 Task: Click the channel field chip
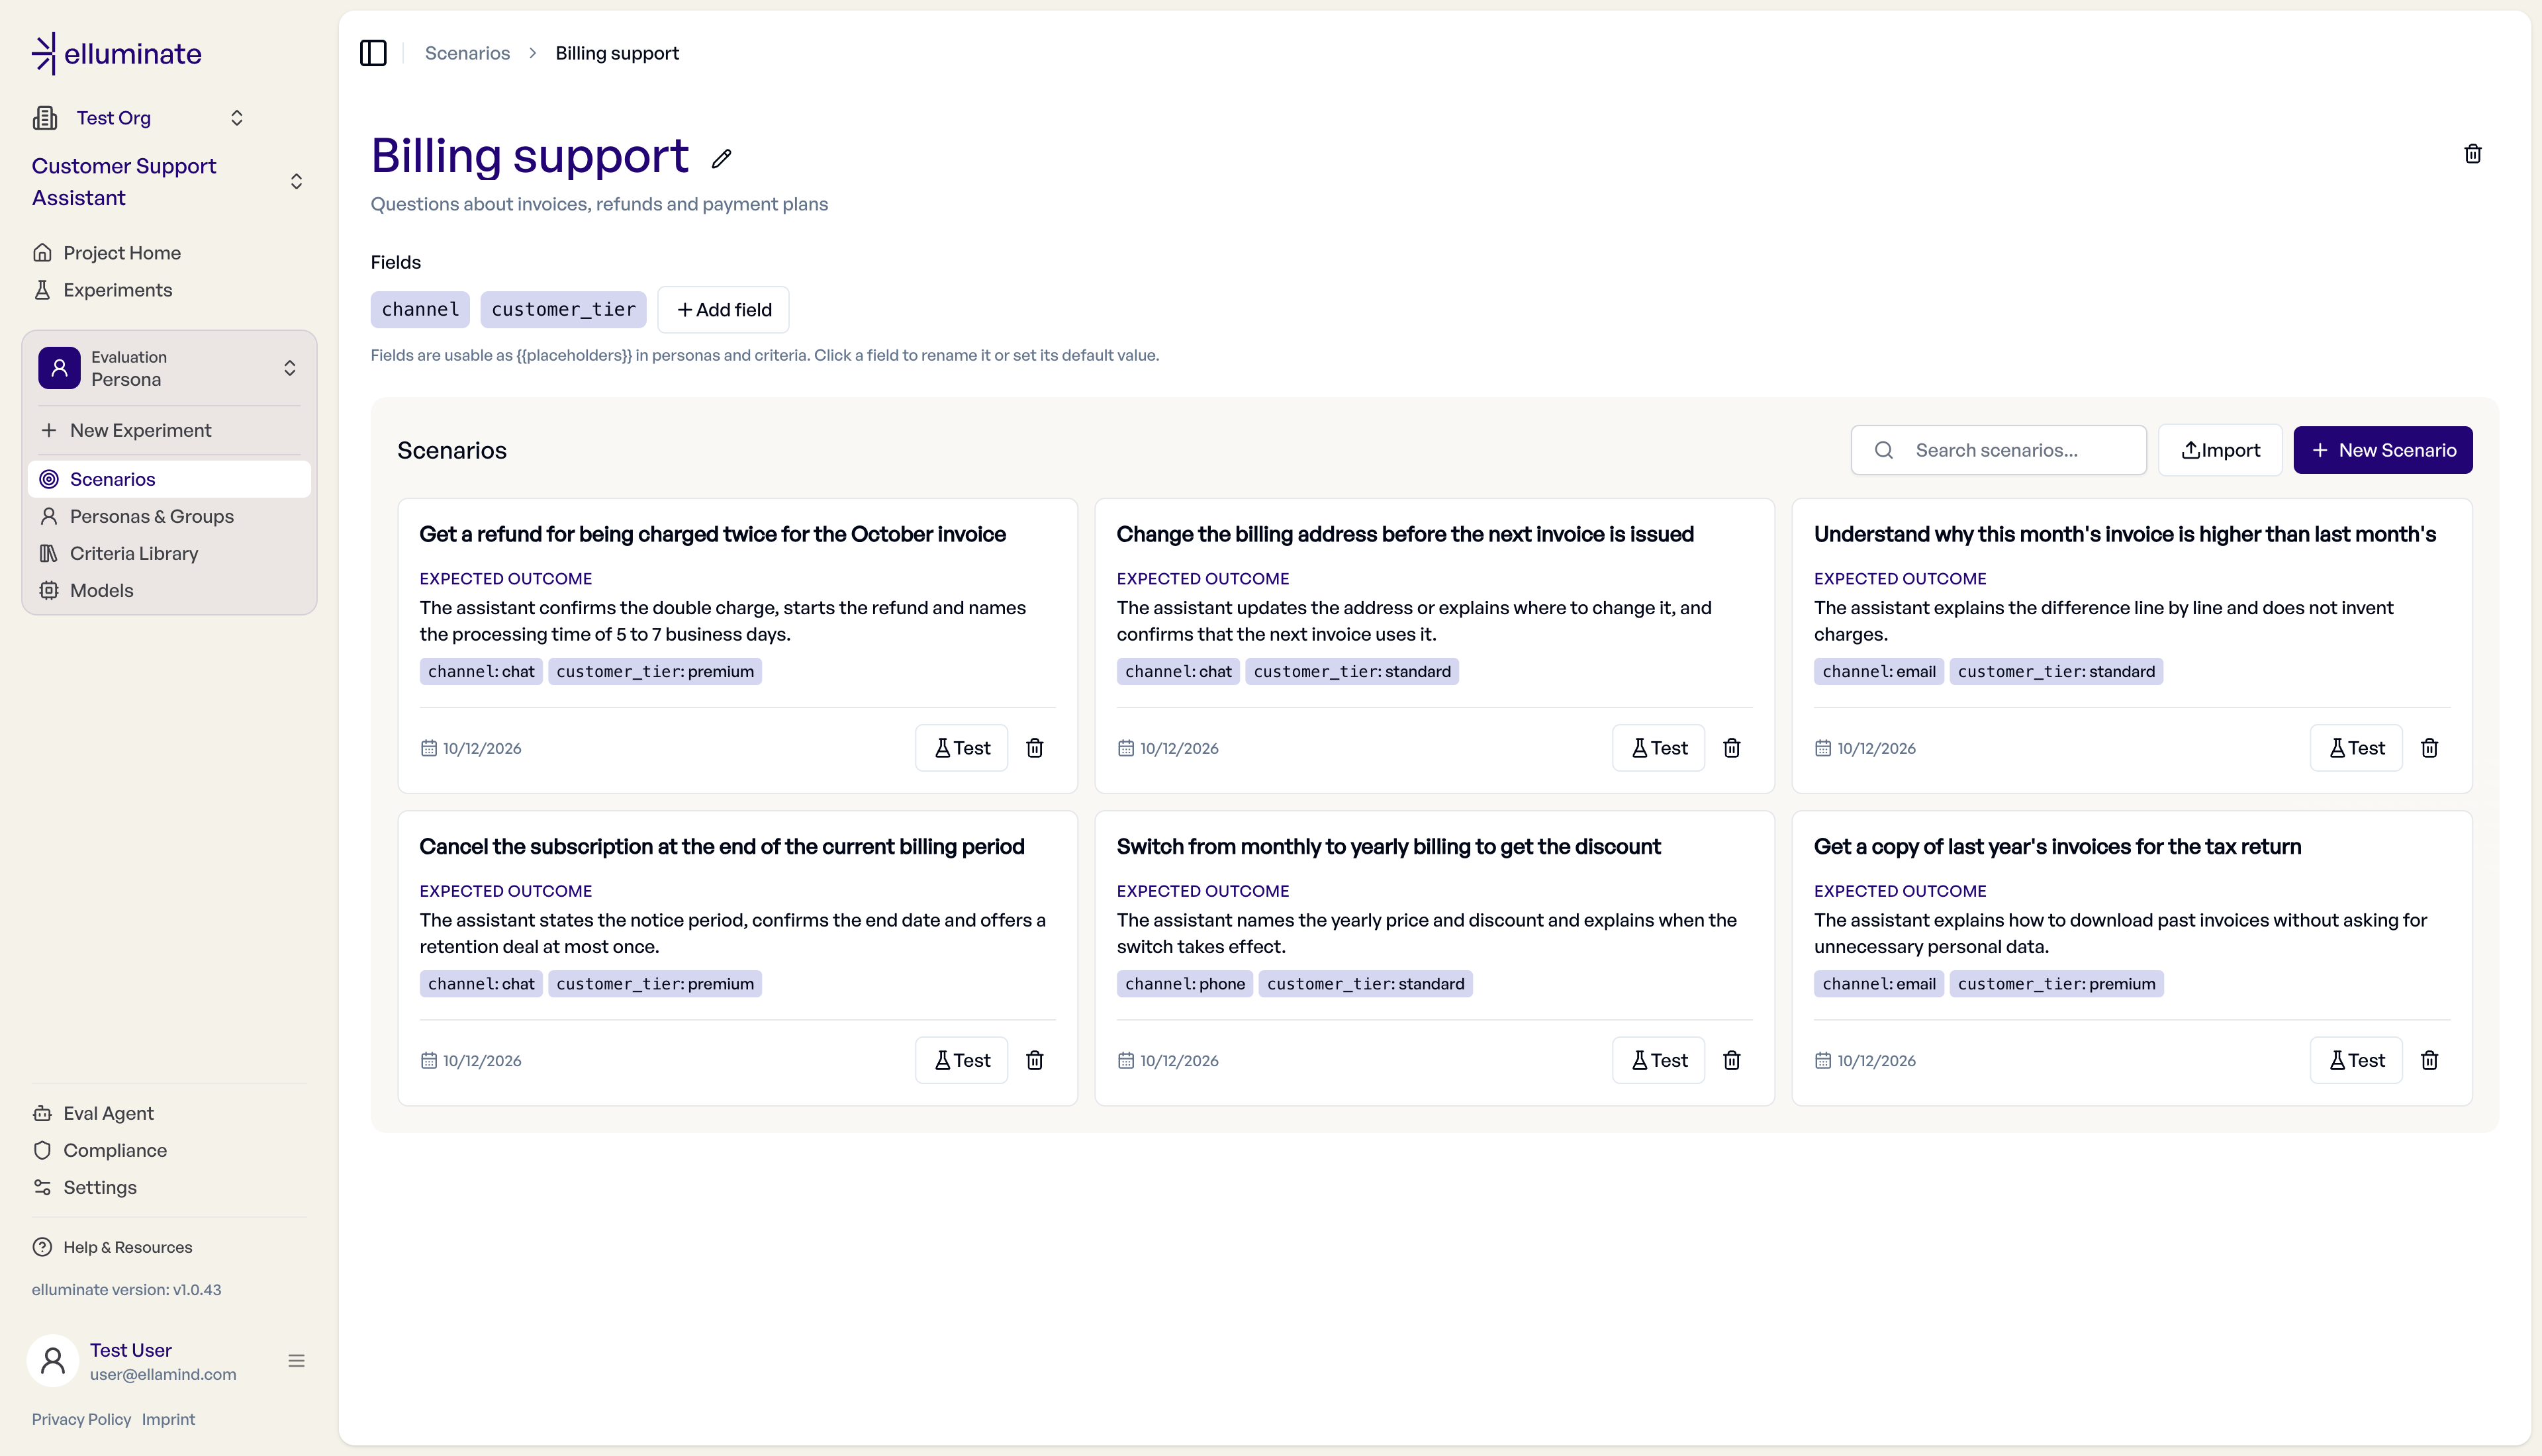pos(420,310)
